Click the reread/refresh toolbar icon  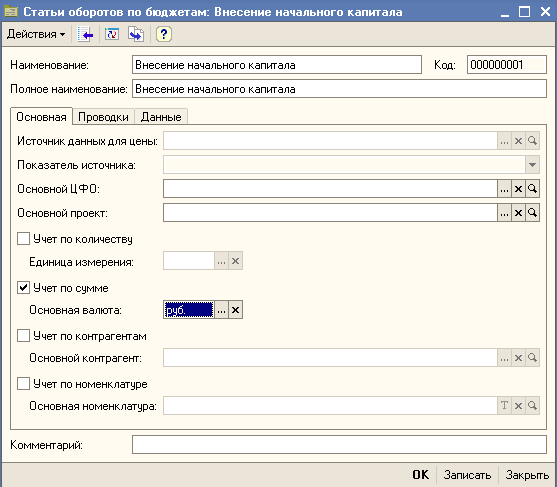112,34
